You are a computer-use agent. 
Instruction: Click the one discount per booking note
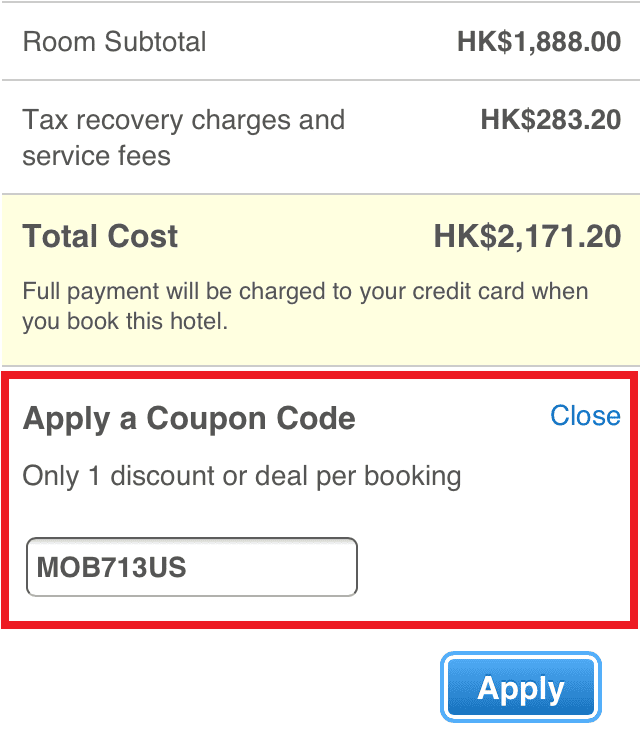[x=242, y=476]
